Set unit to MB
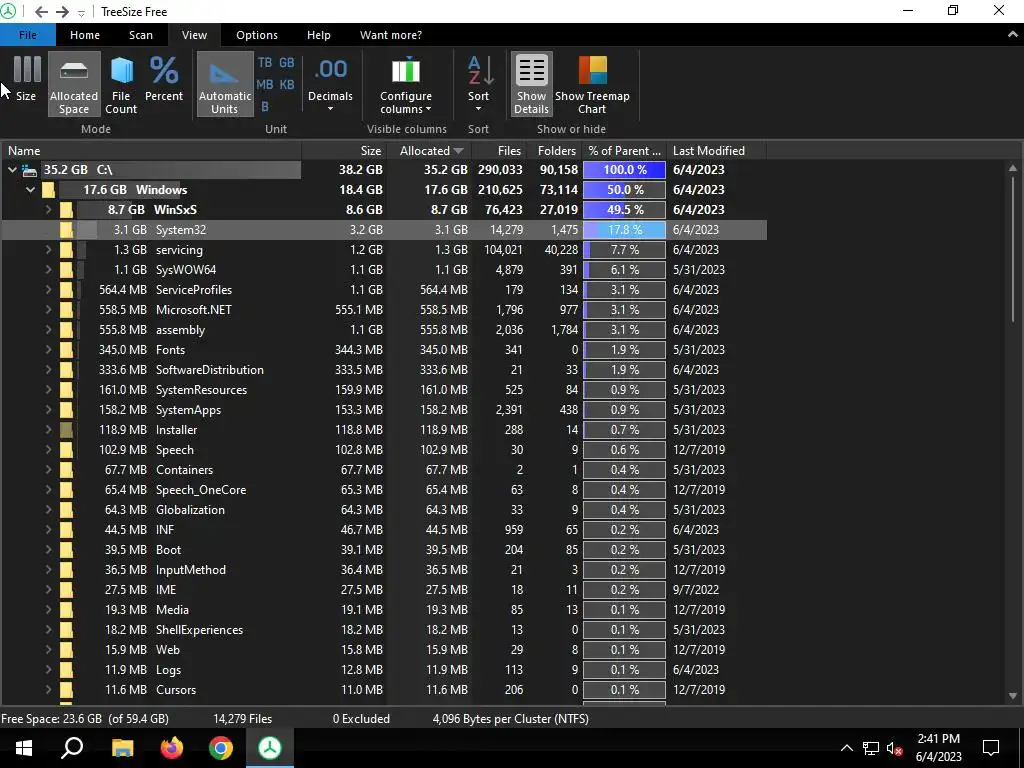This screenshot has width=1024, height=768. point(264,84)
